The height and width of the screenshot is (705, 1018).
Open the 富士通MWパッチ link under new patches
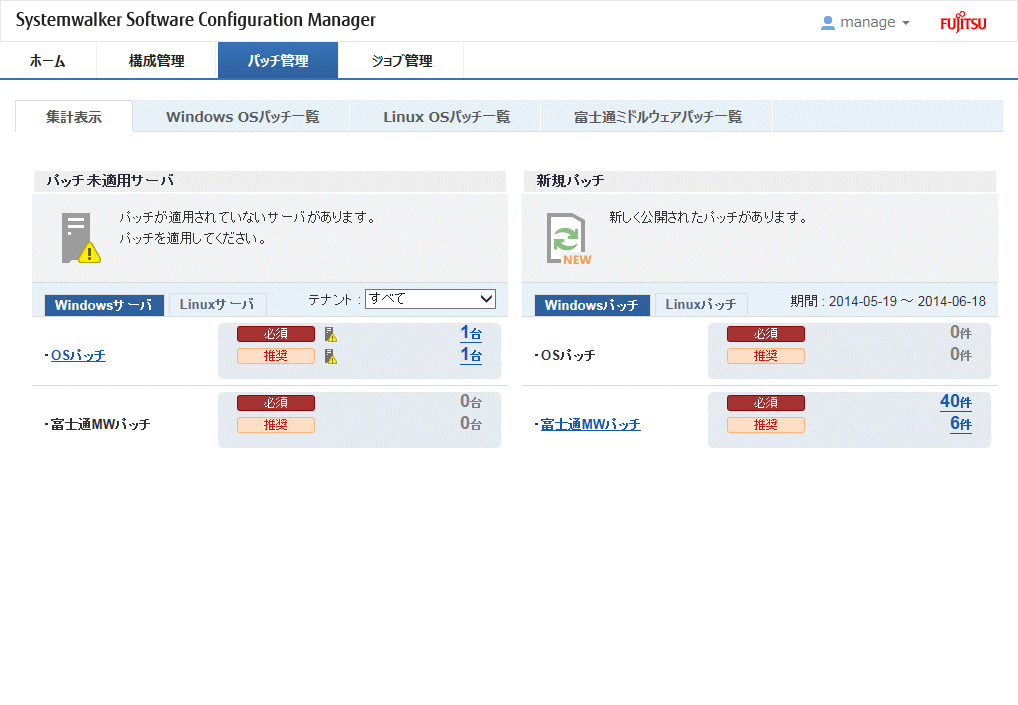590,425
